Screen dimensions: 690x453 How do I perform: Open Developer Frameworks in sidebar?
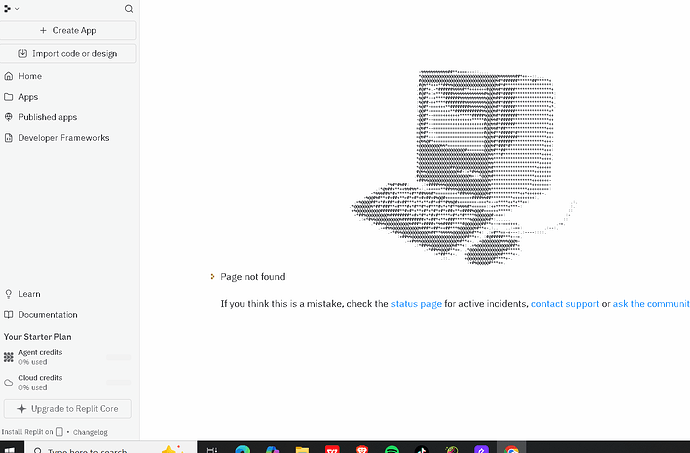pyautogui.click(x=68, y=138)
